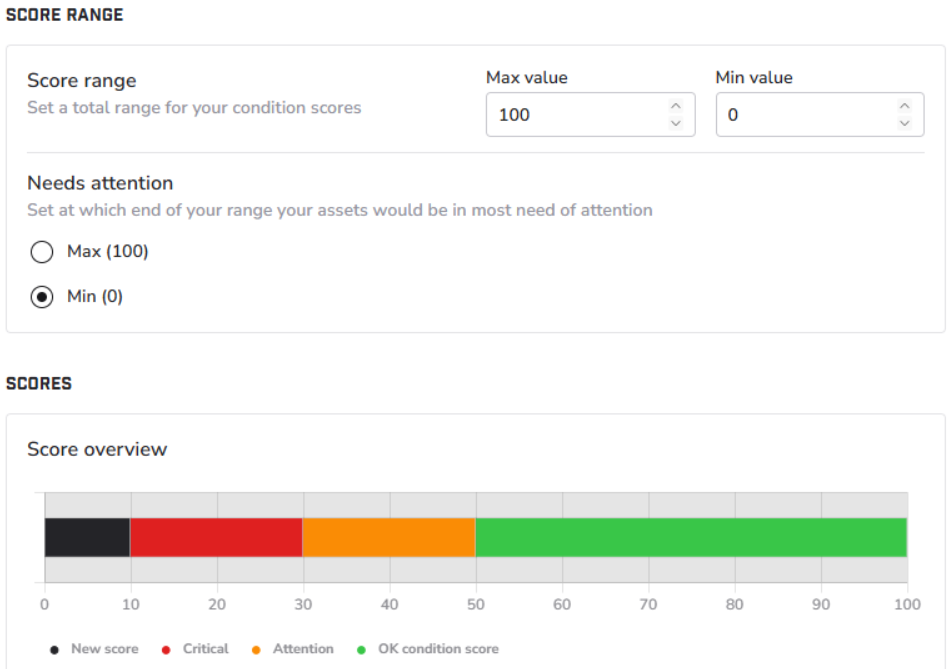Toggle the New score legend dot
The image size is (952, 669).
[x=55, y=650]
